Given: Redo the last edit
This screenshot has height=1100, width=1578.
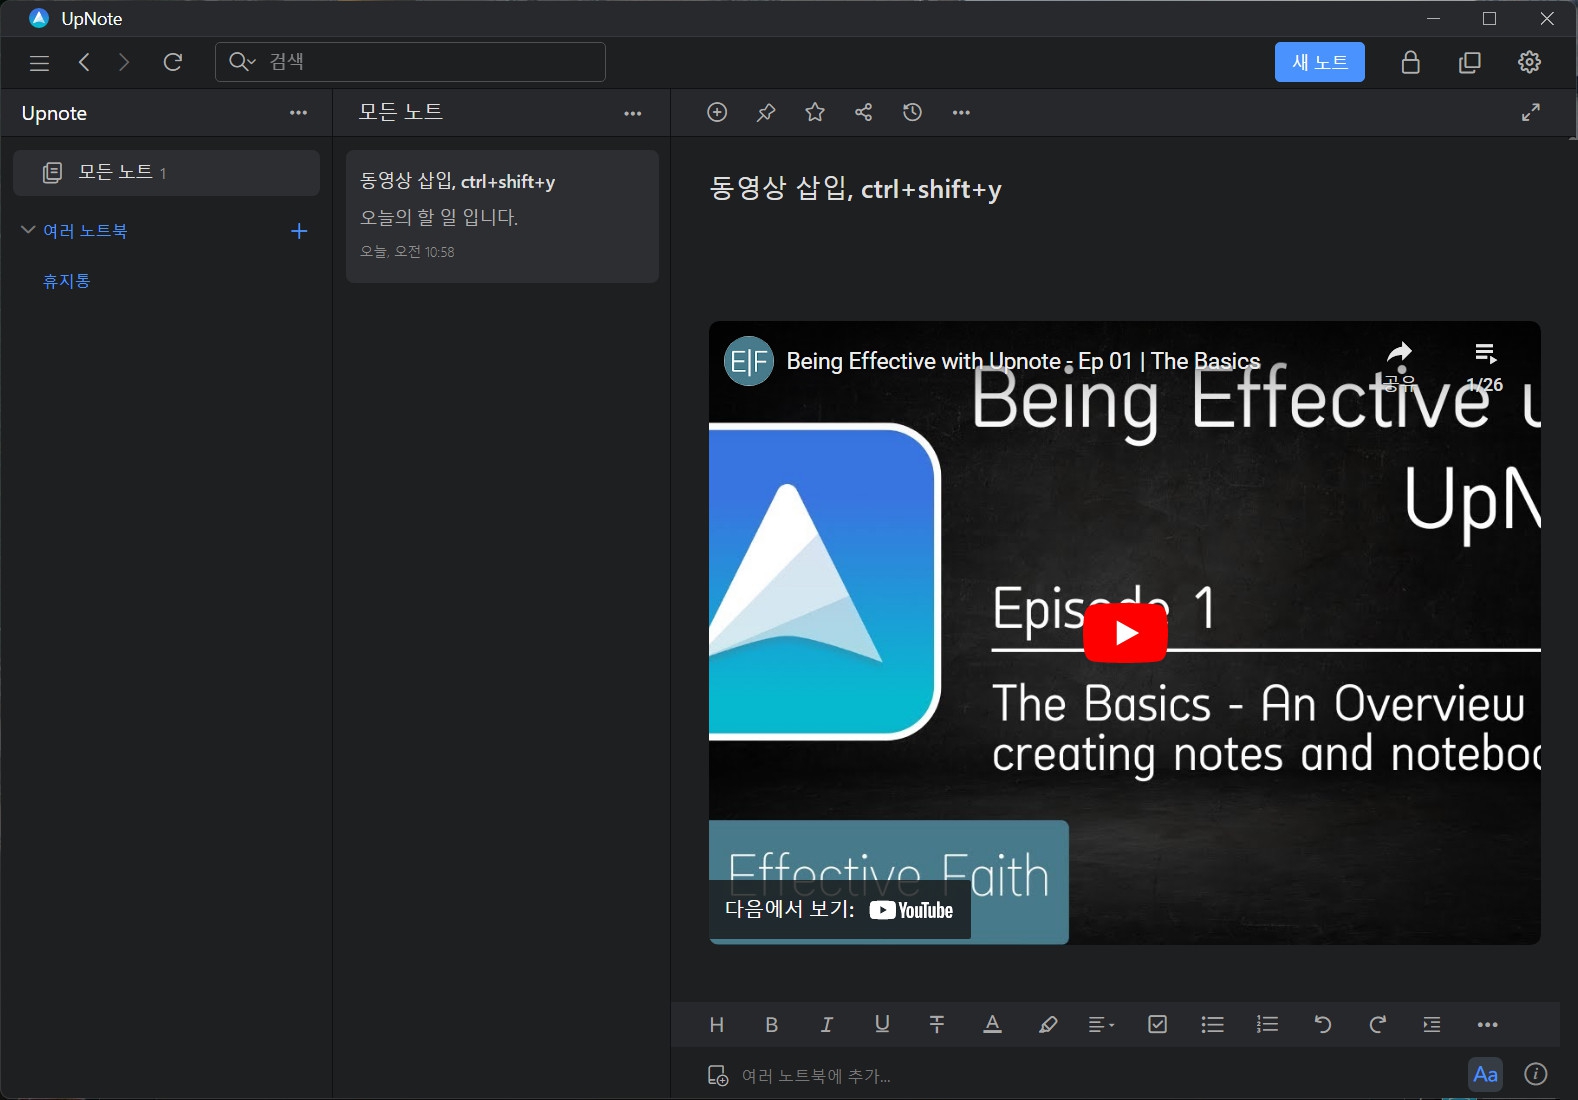Looking at the screenshot, I should click(x=1377, y=1024).
